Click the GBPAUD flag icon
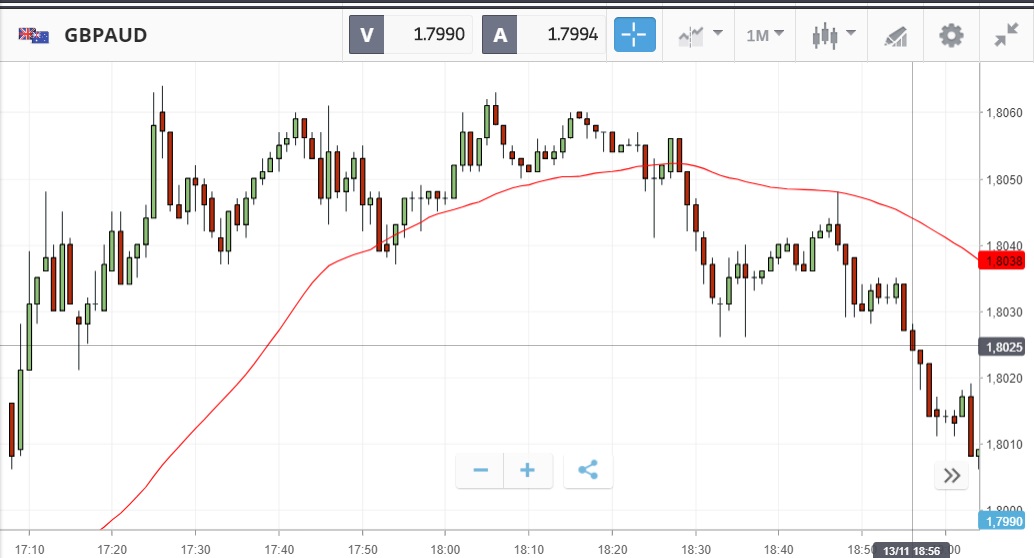 coord(34,36)
